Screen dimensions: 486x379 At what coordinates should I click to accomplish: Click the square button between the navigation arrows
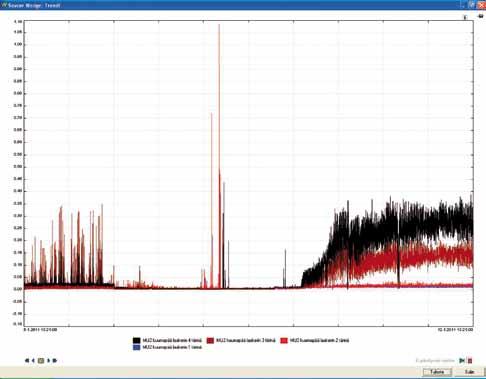coord(41,360)
